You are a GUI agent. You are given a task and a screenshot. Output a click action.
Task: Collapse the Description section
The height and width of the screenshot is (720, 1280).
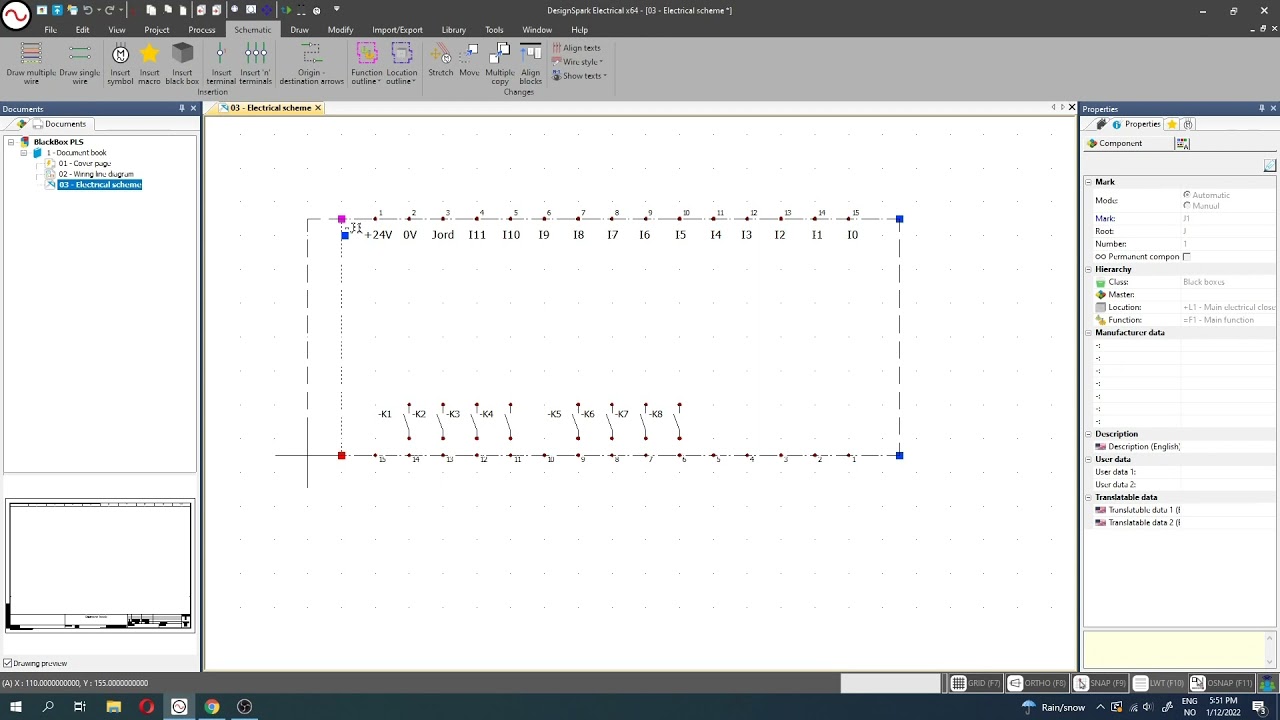coord(1088,434)
